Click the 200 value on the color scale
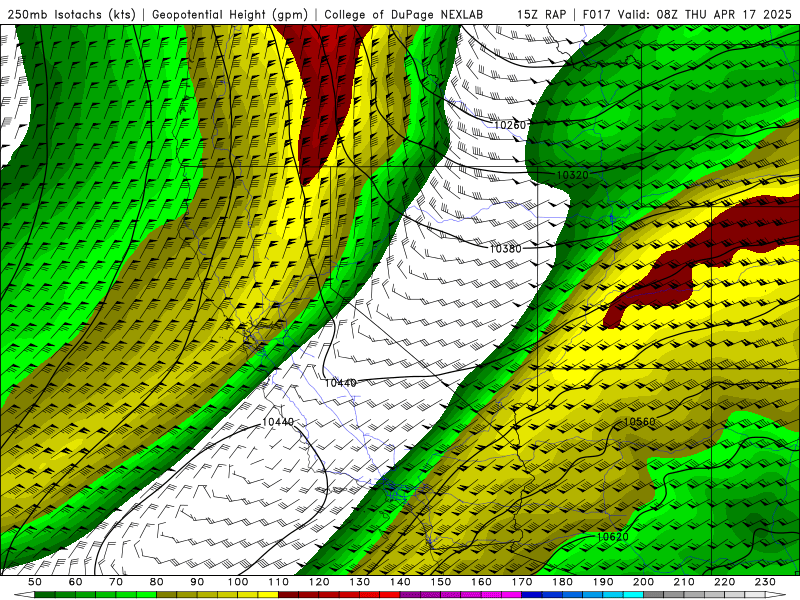 click(643, 582)
